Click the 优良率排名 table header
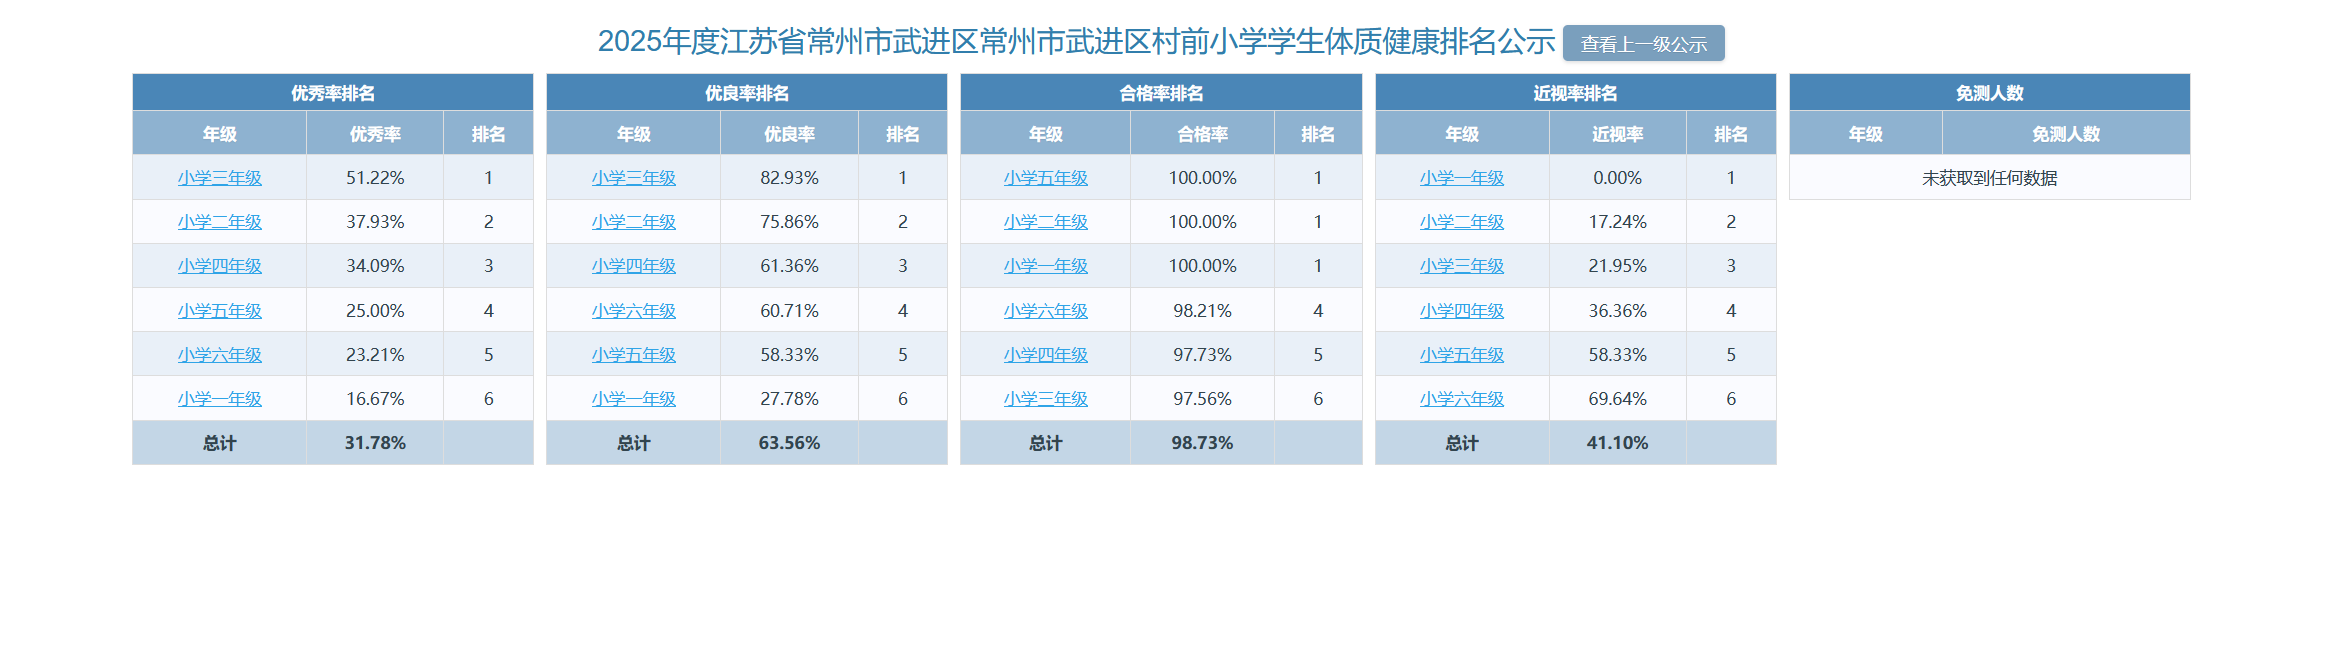This screenshot has height=672, width=2334. click(747, 93)
